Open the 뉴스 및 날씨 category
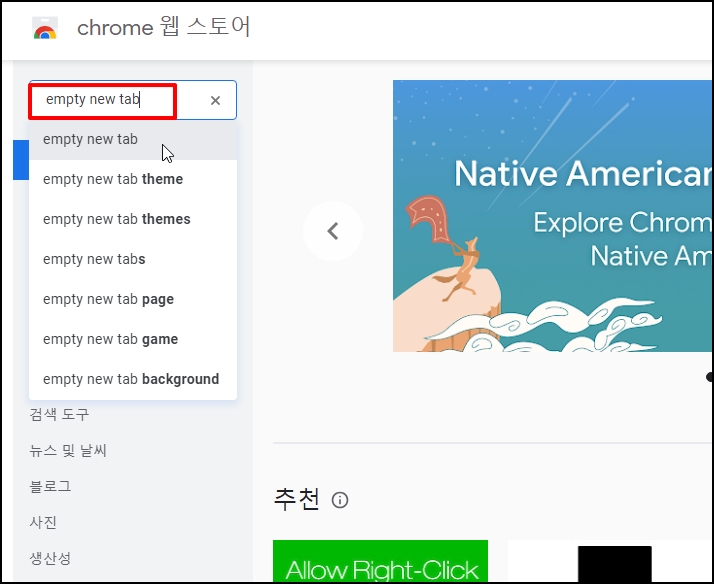This screenshot has height=584, width=714. coord(68,451)
